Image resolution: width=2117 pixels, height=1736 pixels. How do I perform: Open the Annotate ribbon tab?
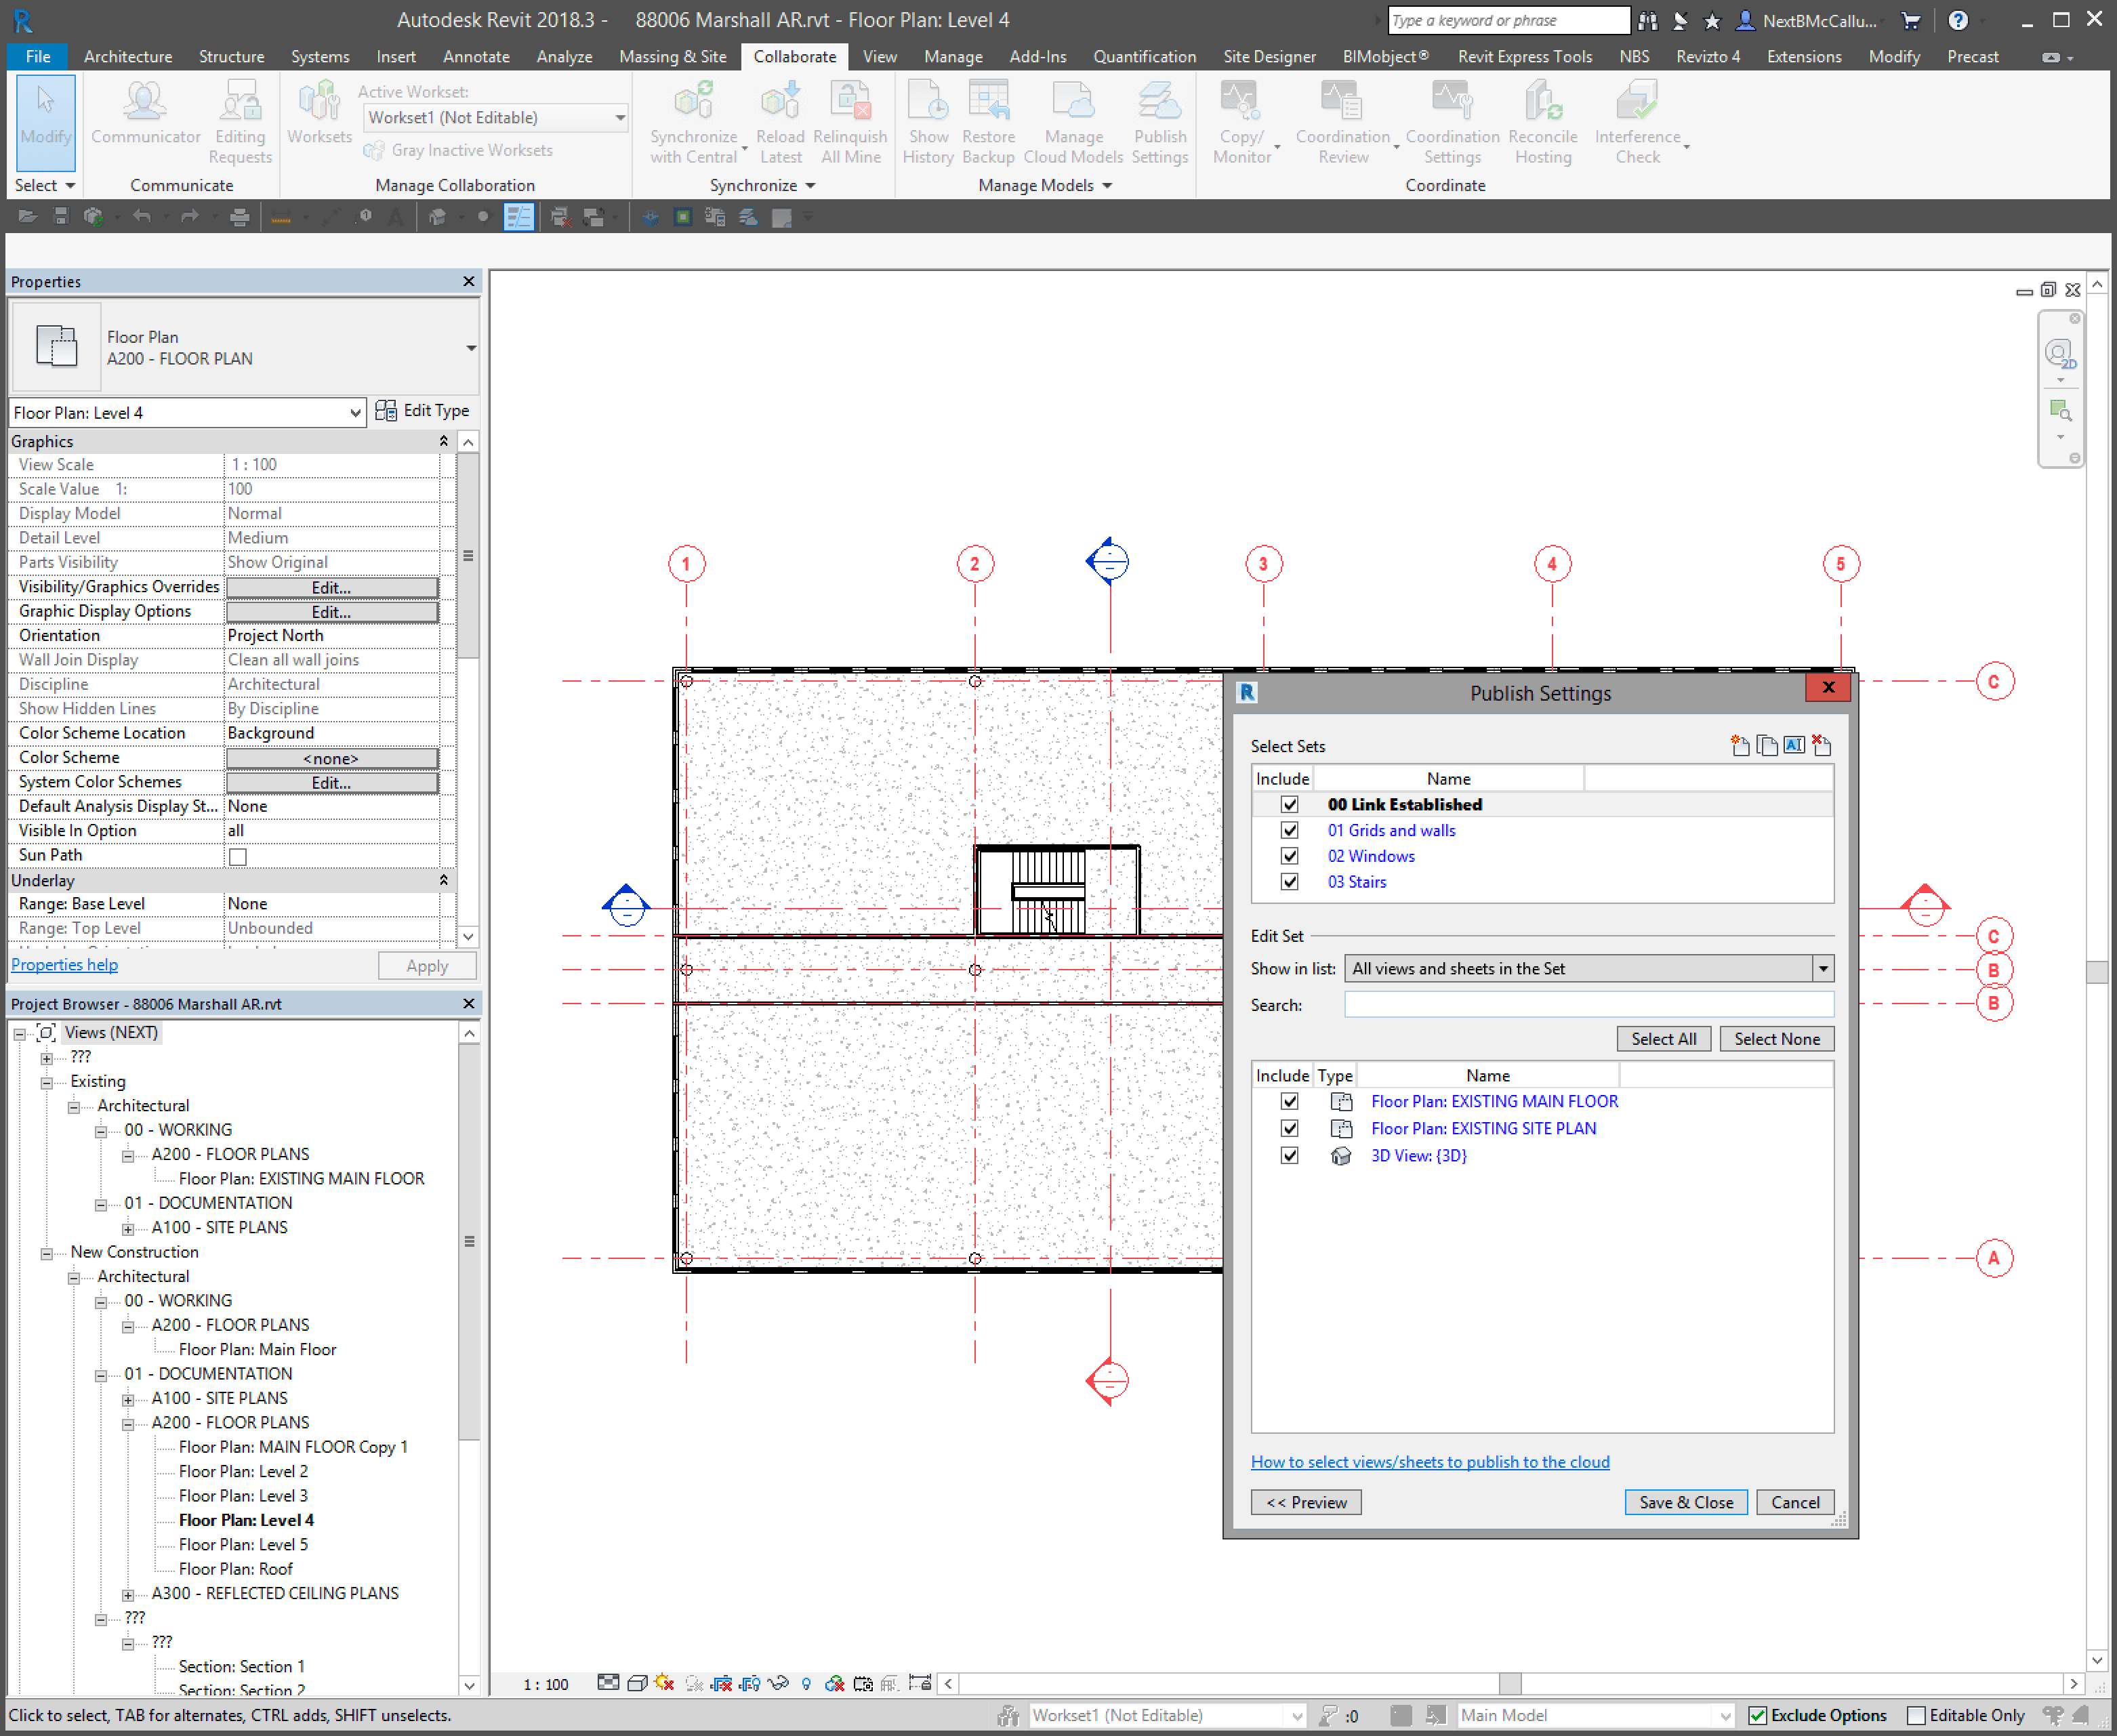click(476, 57)
